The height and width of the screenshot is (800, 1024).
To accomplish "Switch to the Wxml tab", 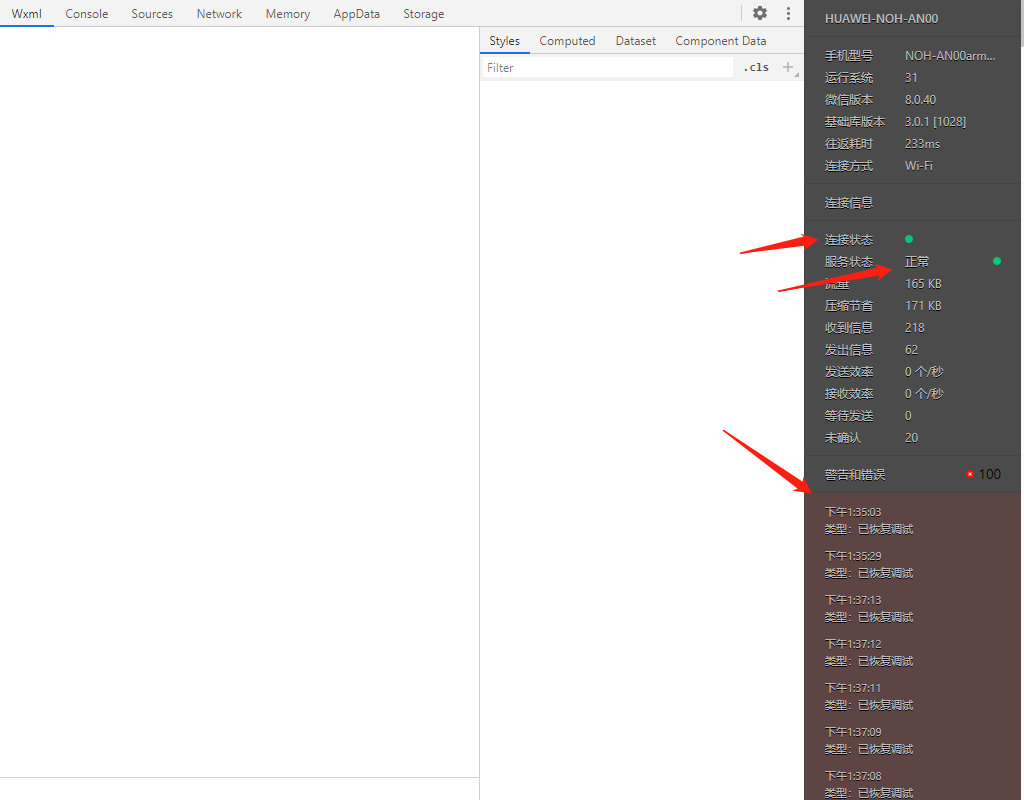I will (x=27, y=14).
